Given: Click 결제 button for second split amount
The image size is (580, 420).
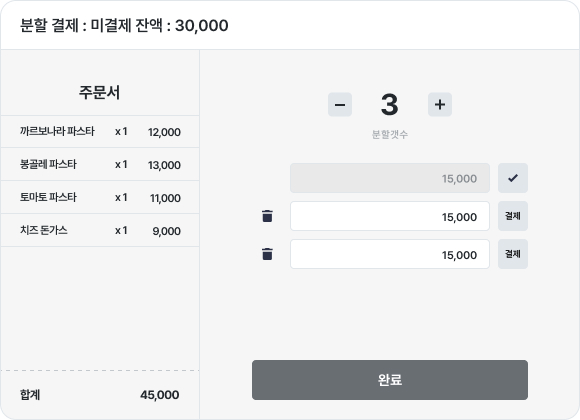Looking at the screenshot, I should point(513,216).
